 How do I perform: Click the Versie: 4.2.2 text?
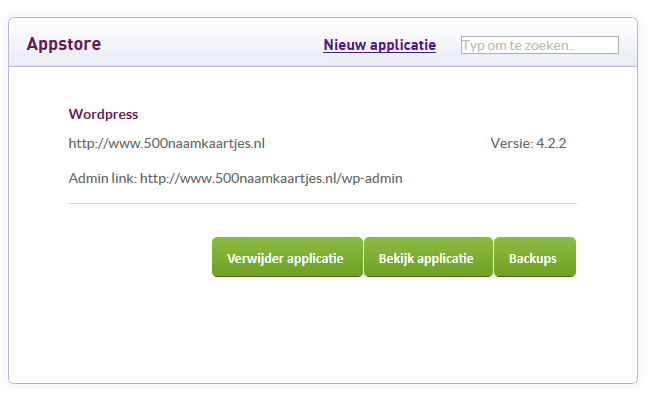pos(528,143)
